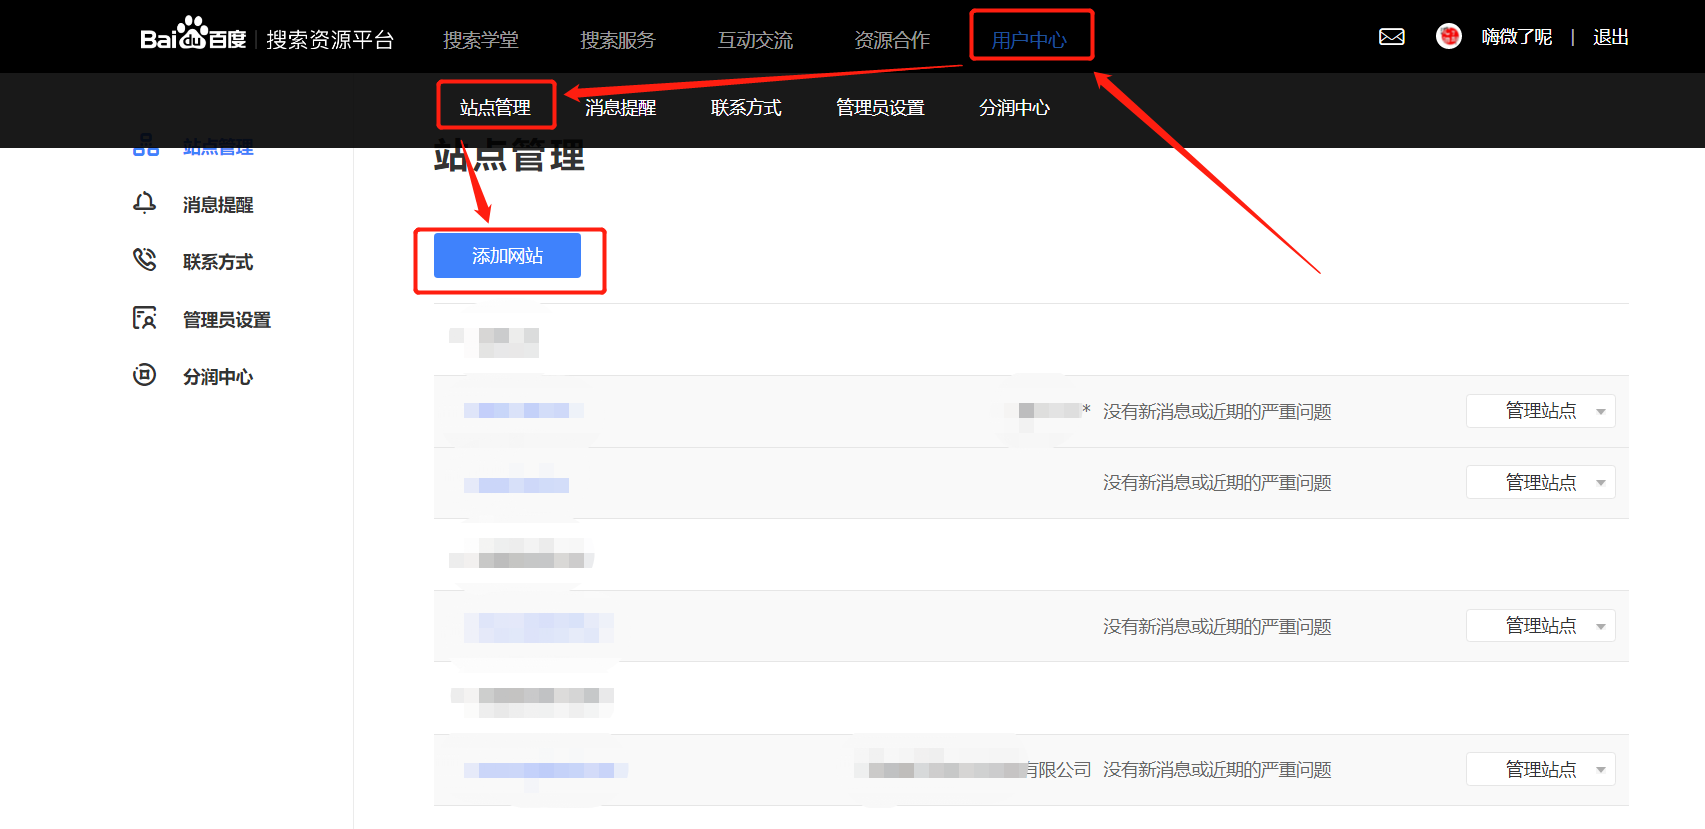Open the 用户中心 tab

(x=1029, y=40)
